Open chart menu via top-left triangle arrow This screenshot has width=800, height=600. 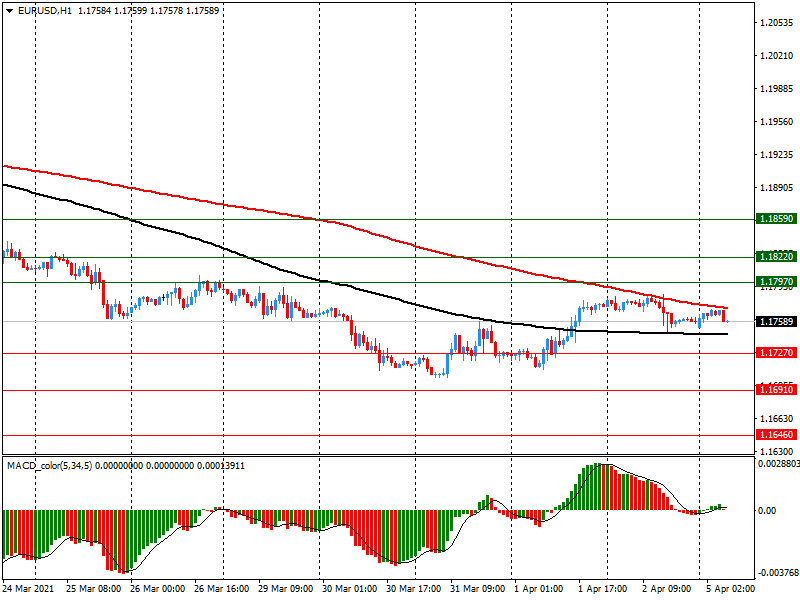[9, 10]
